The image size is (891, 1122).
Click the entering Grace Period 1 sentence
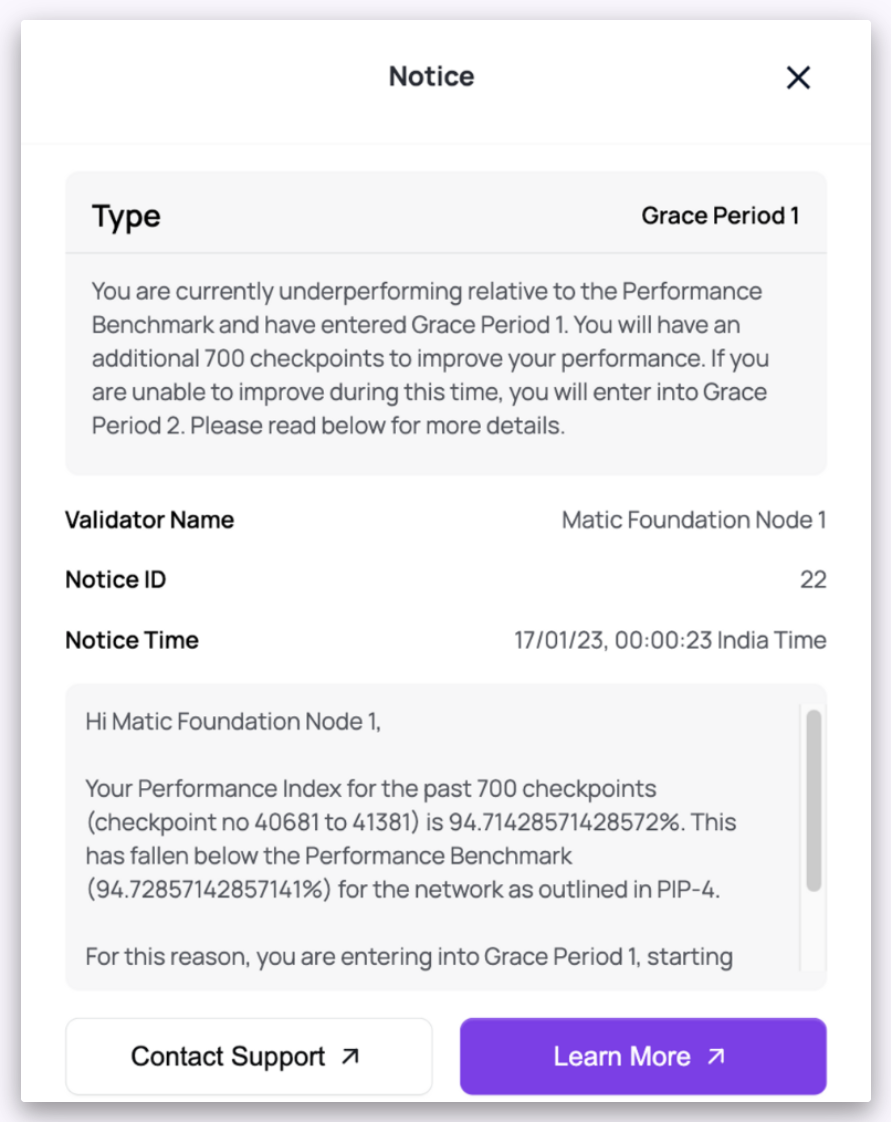click(408, 957)
